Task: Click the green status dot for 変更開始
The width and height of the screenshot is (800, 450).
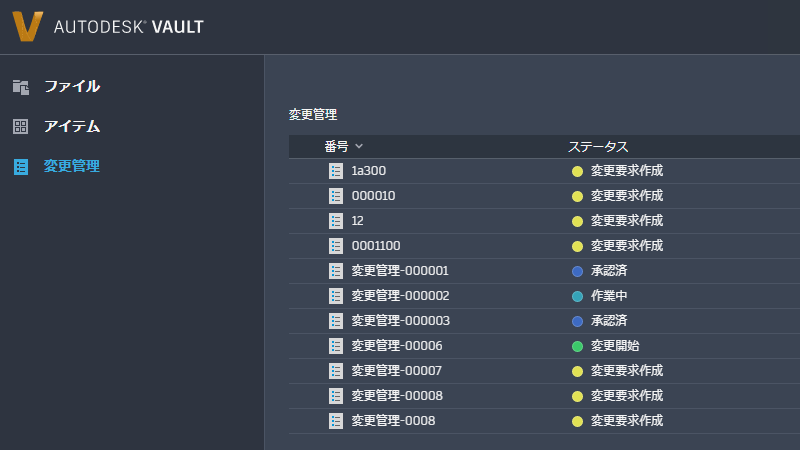Action: (x=577, y=346)
